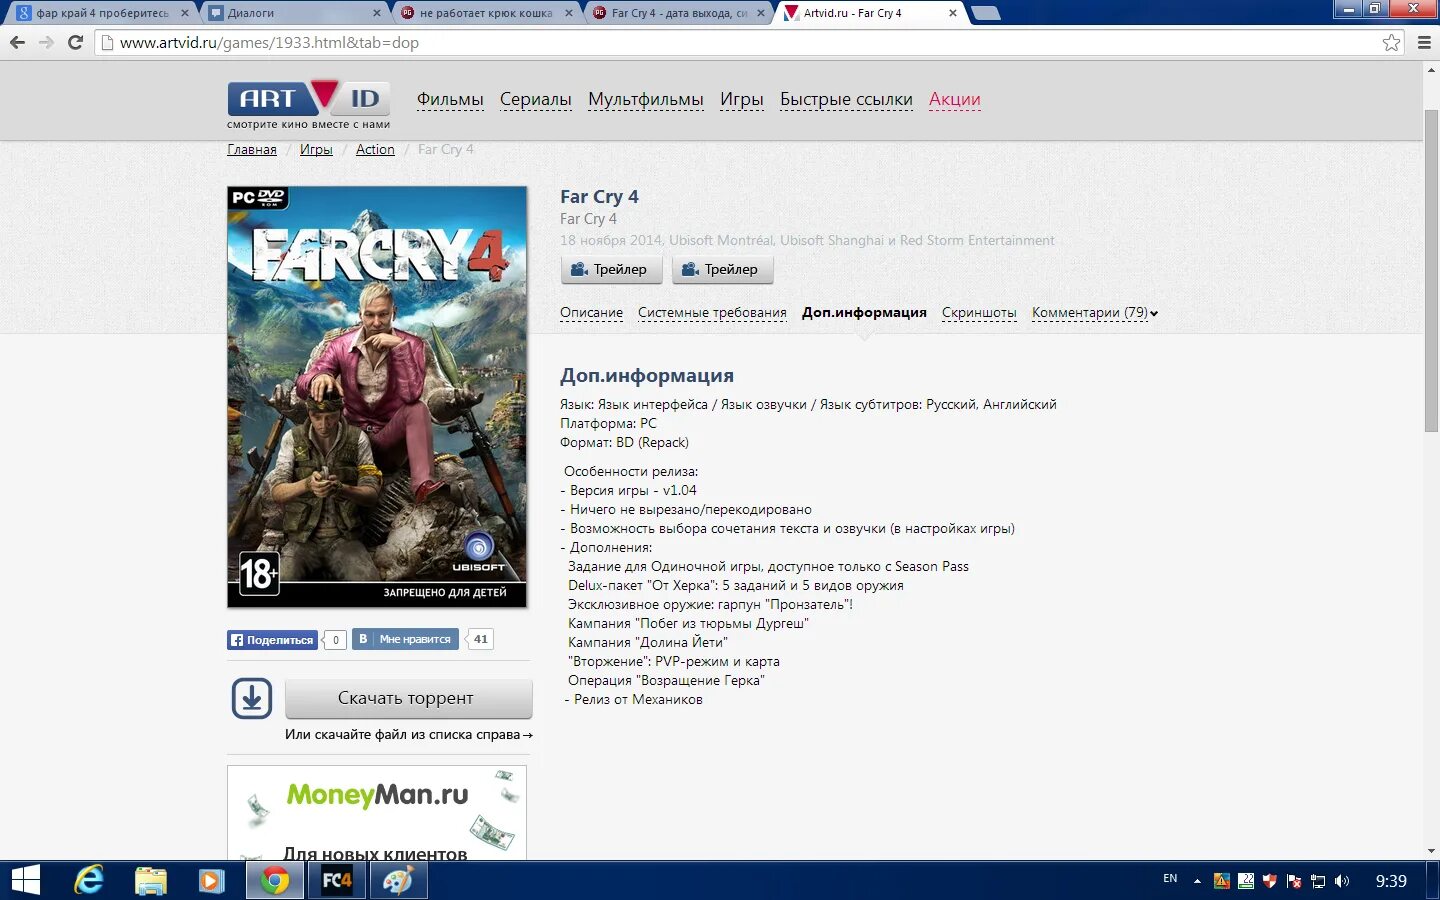This screenshot has height=900, width=1440.
Task: Show hidden tray icons arrow
Action: pyautogui.click(x=1197, y=881)
